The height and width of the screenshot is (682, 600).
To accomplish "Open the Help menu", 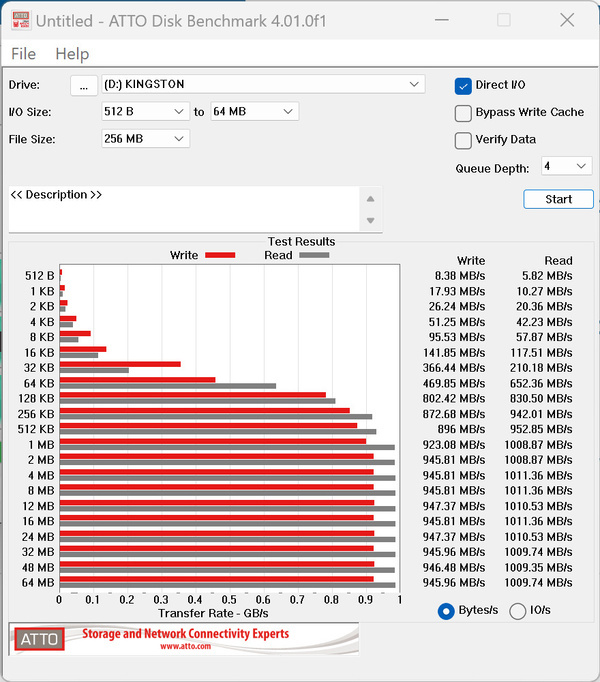I will coord(72,54).
